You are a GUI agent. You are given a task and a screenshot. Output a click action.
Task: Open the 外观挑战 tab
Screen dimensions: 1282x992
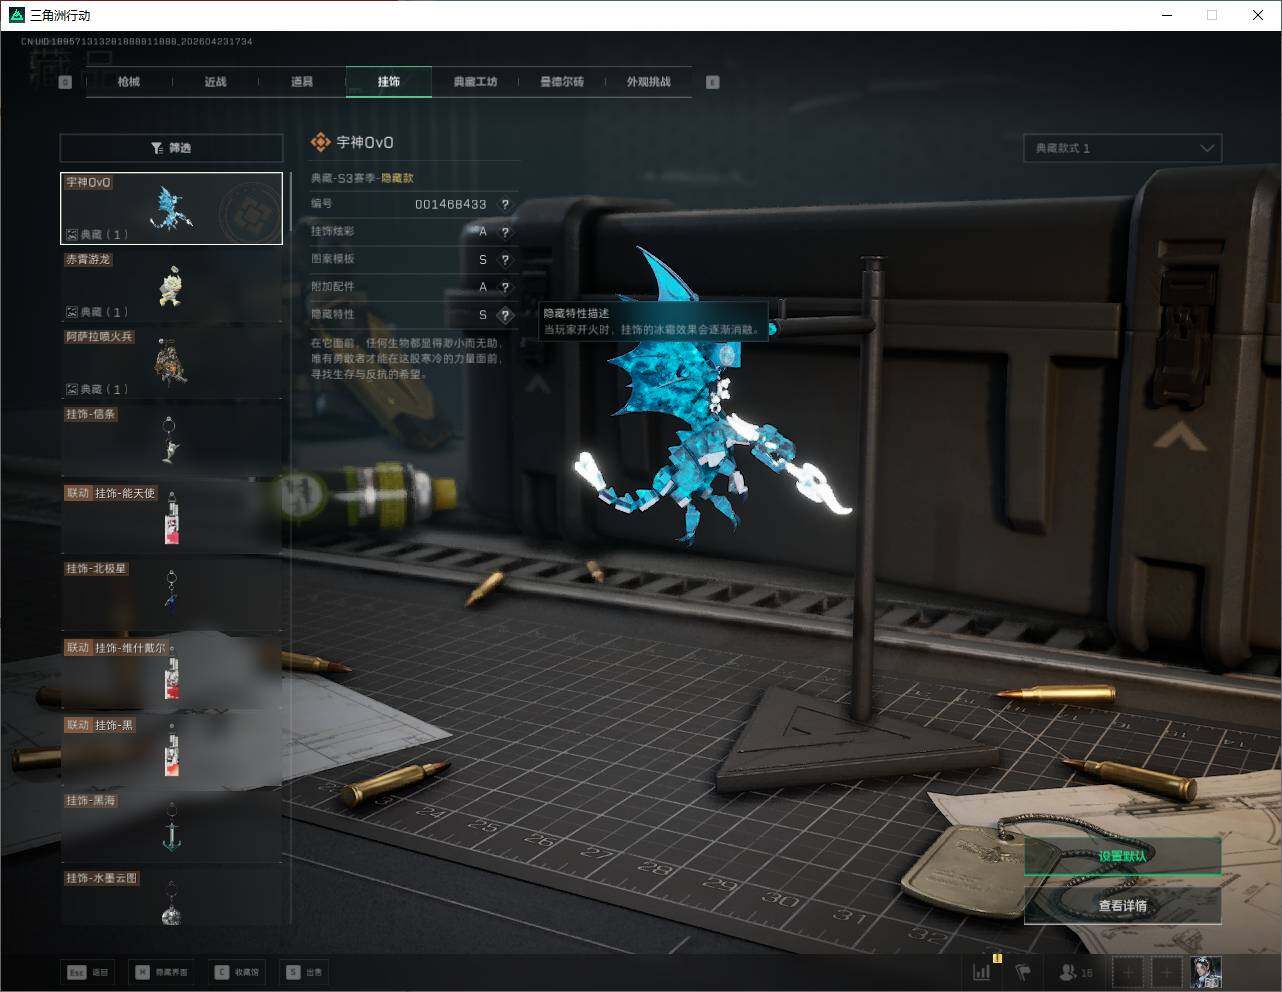tap(648, 82)
